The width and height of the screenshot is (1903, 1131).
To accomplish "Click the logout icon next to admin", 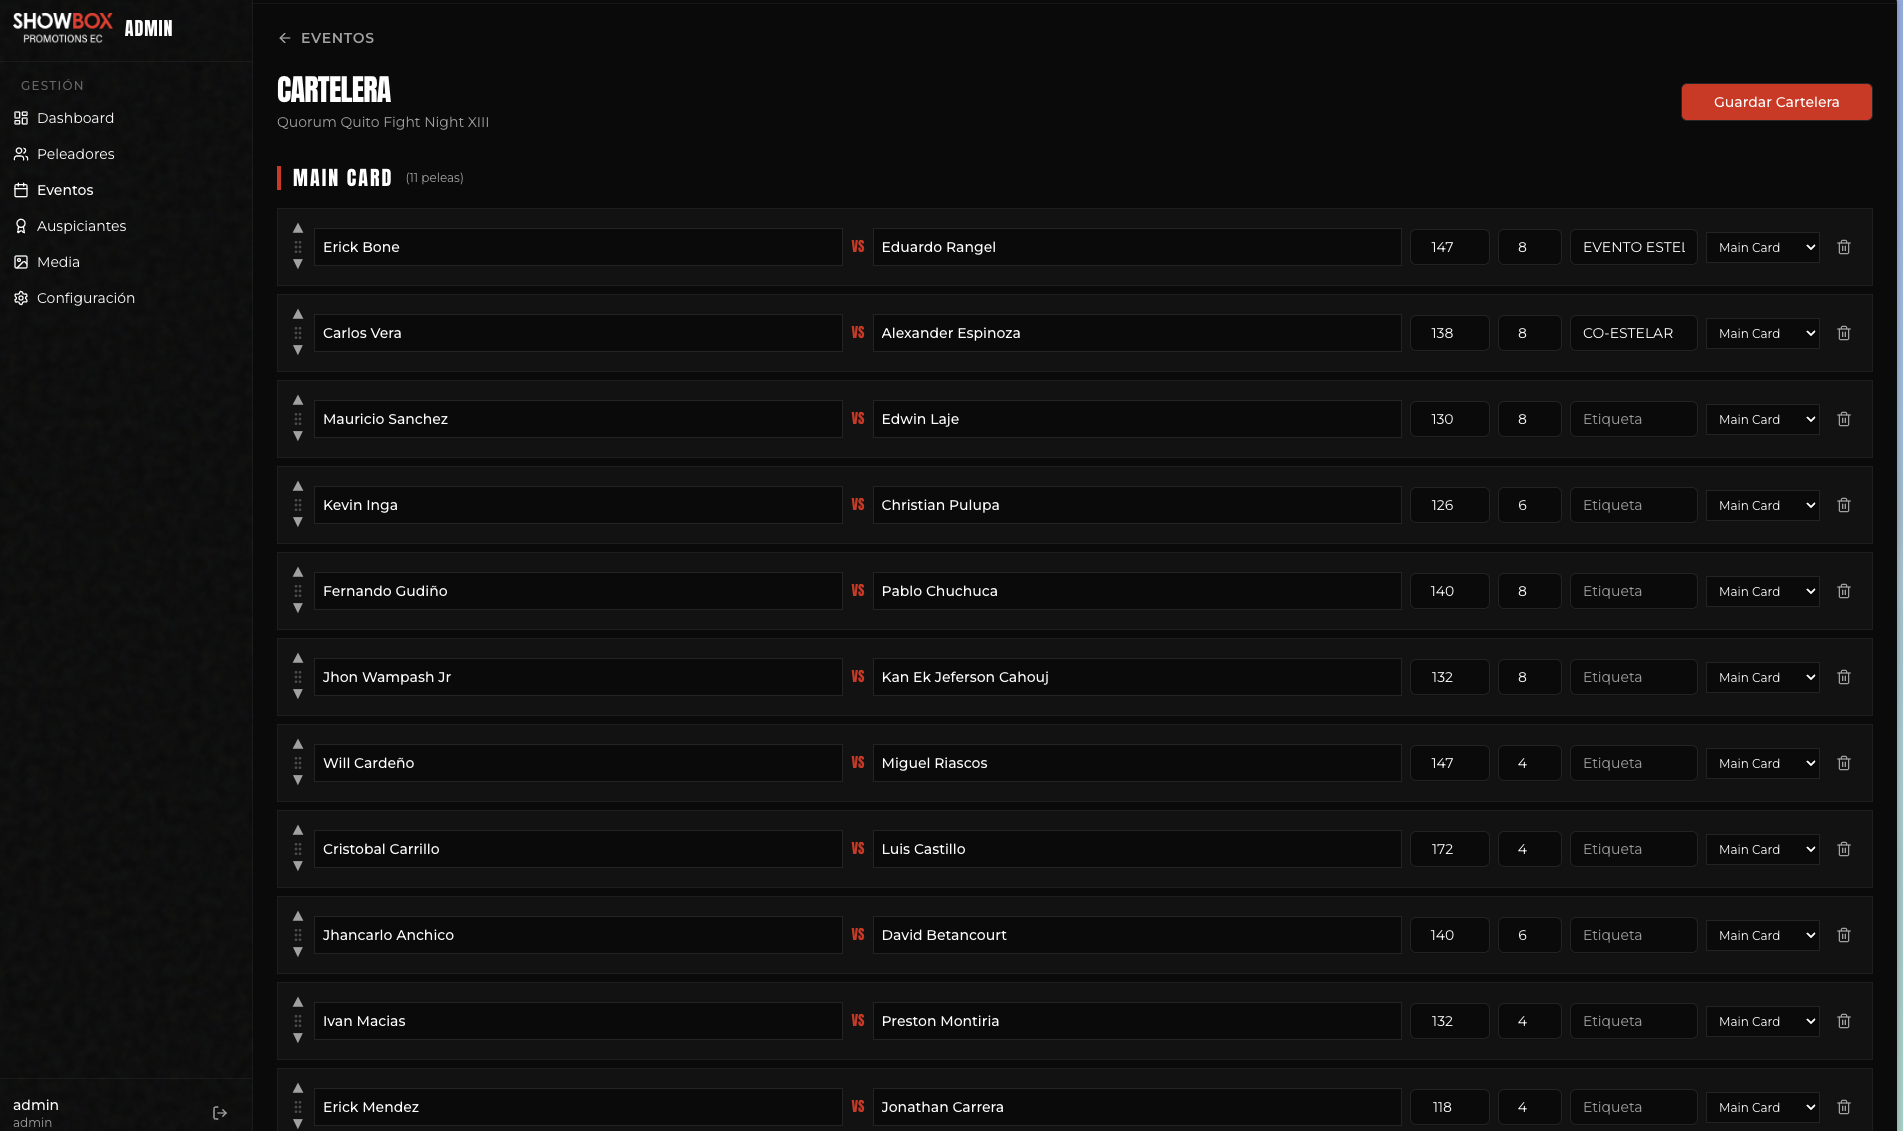I will tap(219, 1112).
